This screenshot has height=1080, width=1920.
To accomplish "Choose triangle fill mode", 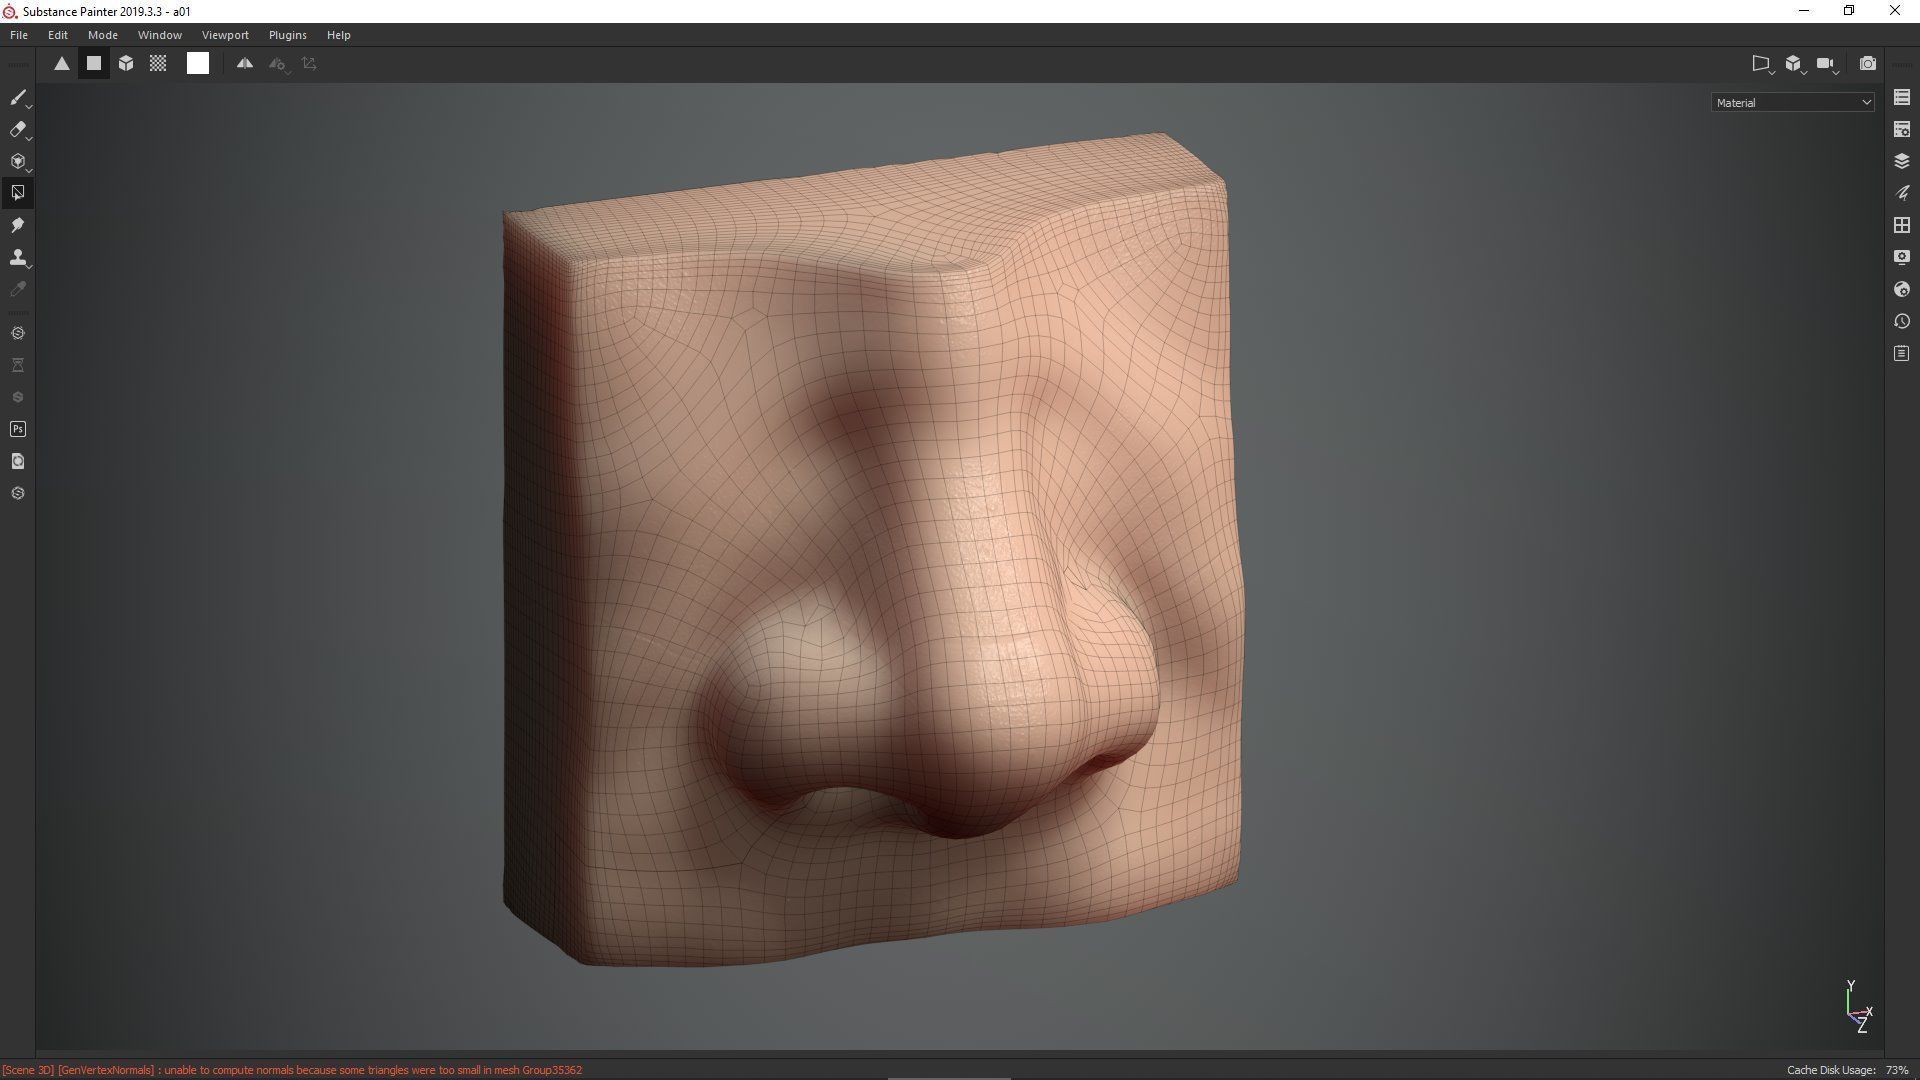I will (62, 63).
